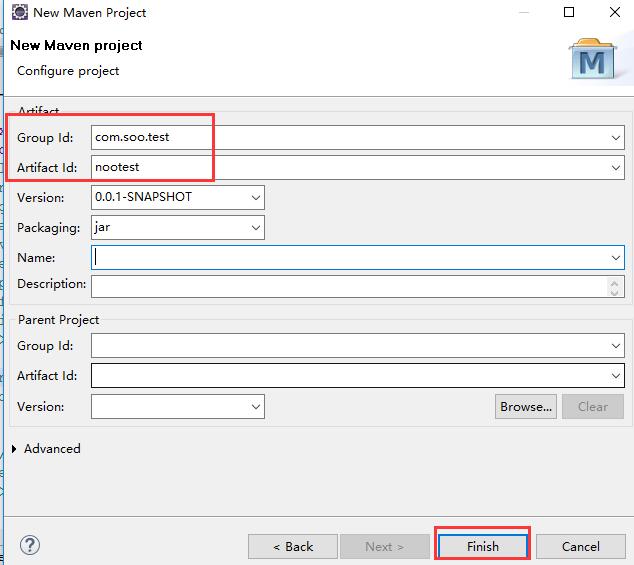The image size is (634, 565).
Task: Click the disabled Clear button
Action: (593, 406)
